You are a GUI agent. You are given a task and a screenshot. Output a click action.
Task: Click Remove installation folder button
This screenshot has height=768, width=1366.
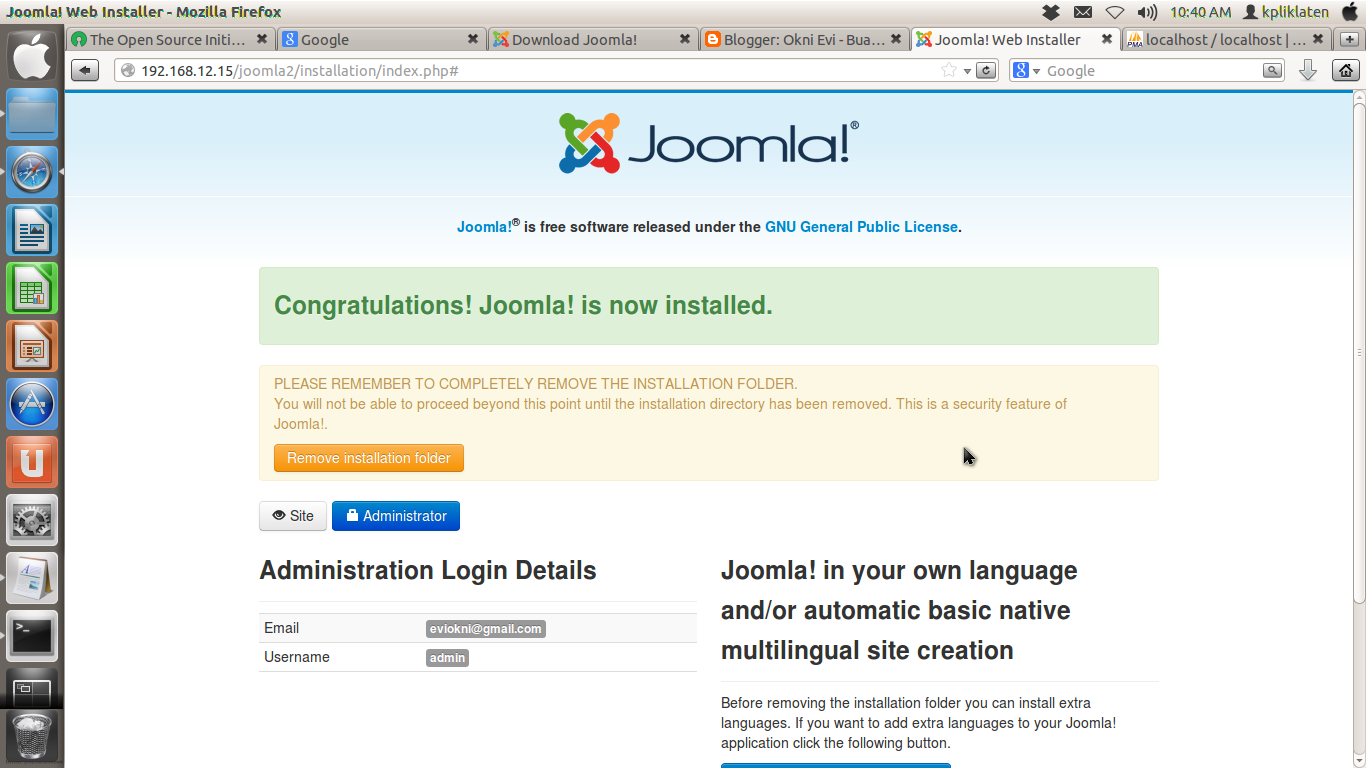click(369, 458)
